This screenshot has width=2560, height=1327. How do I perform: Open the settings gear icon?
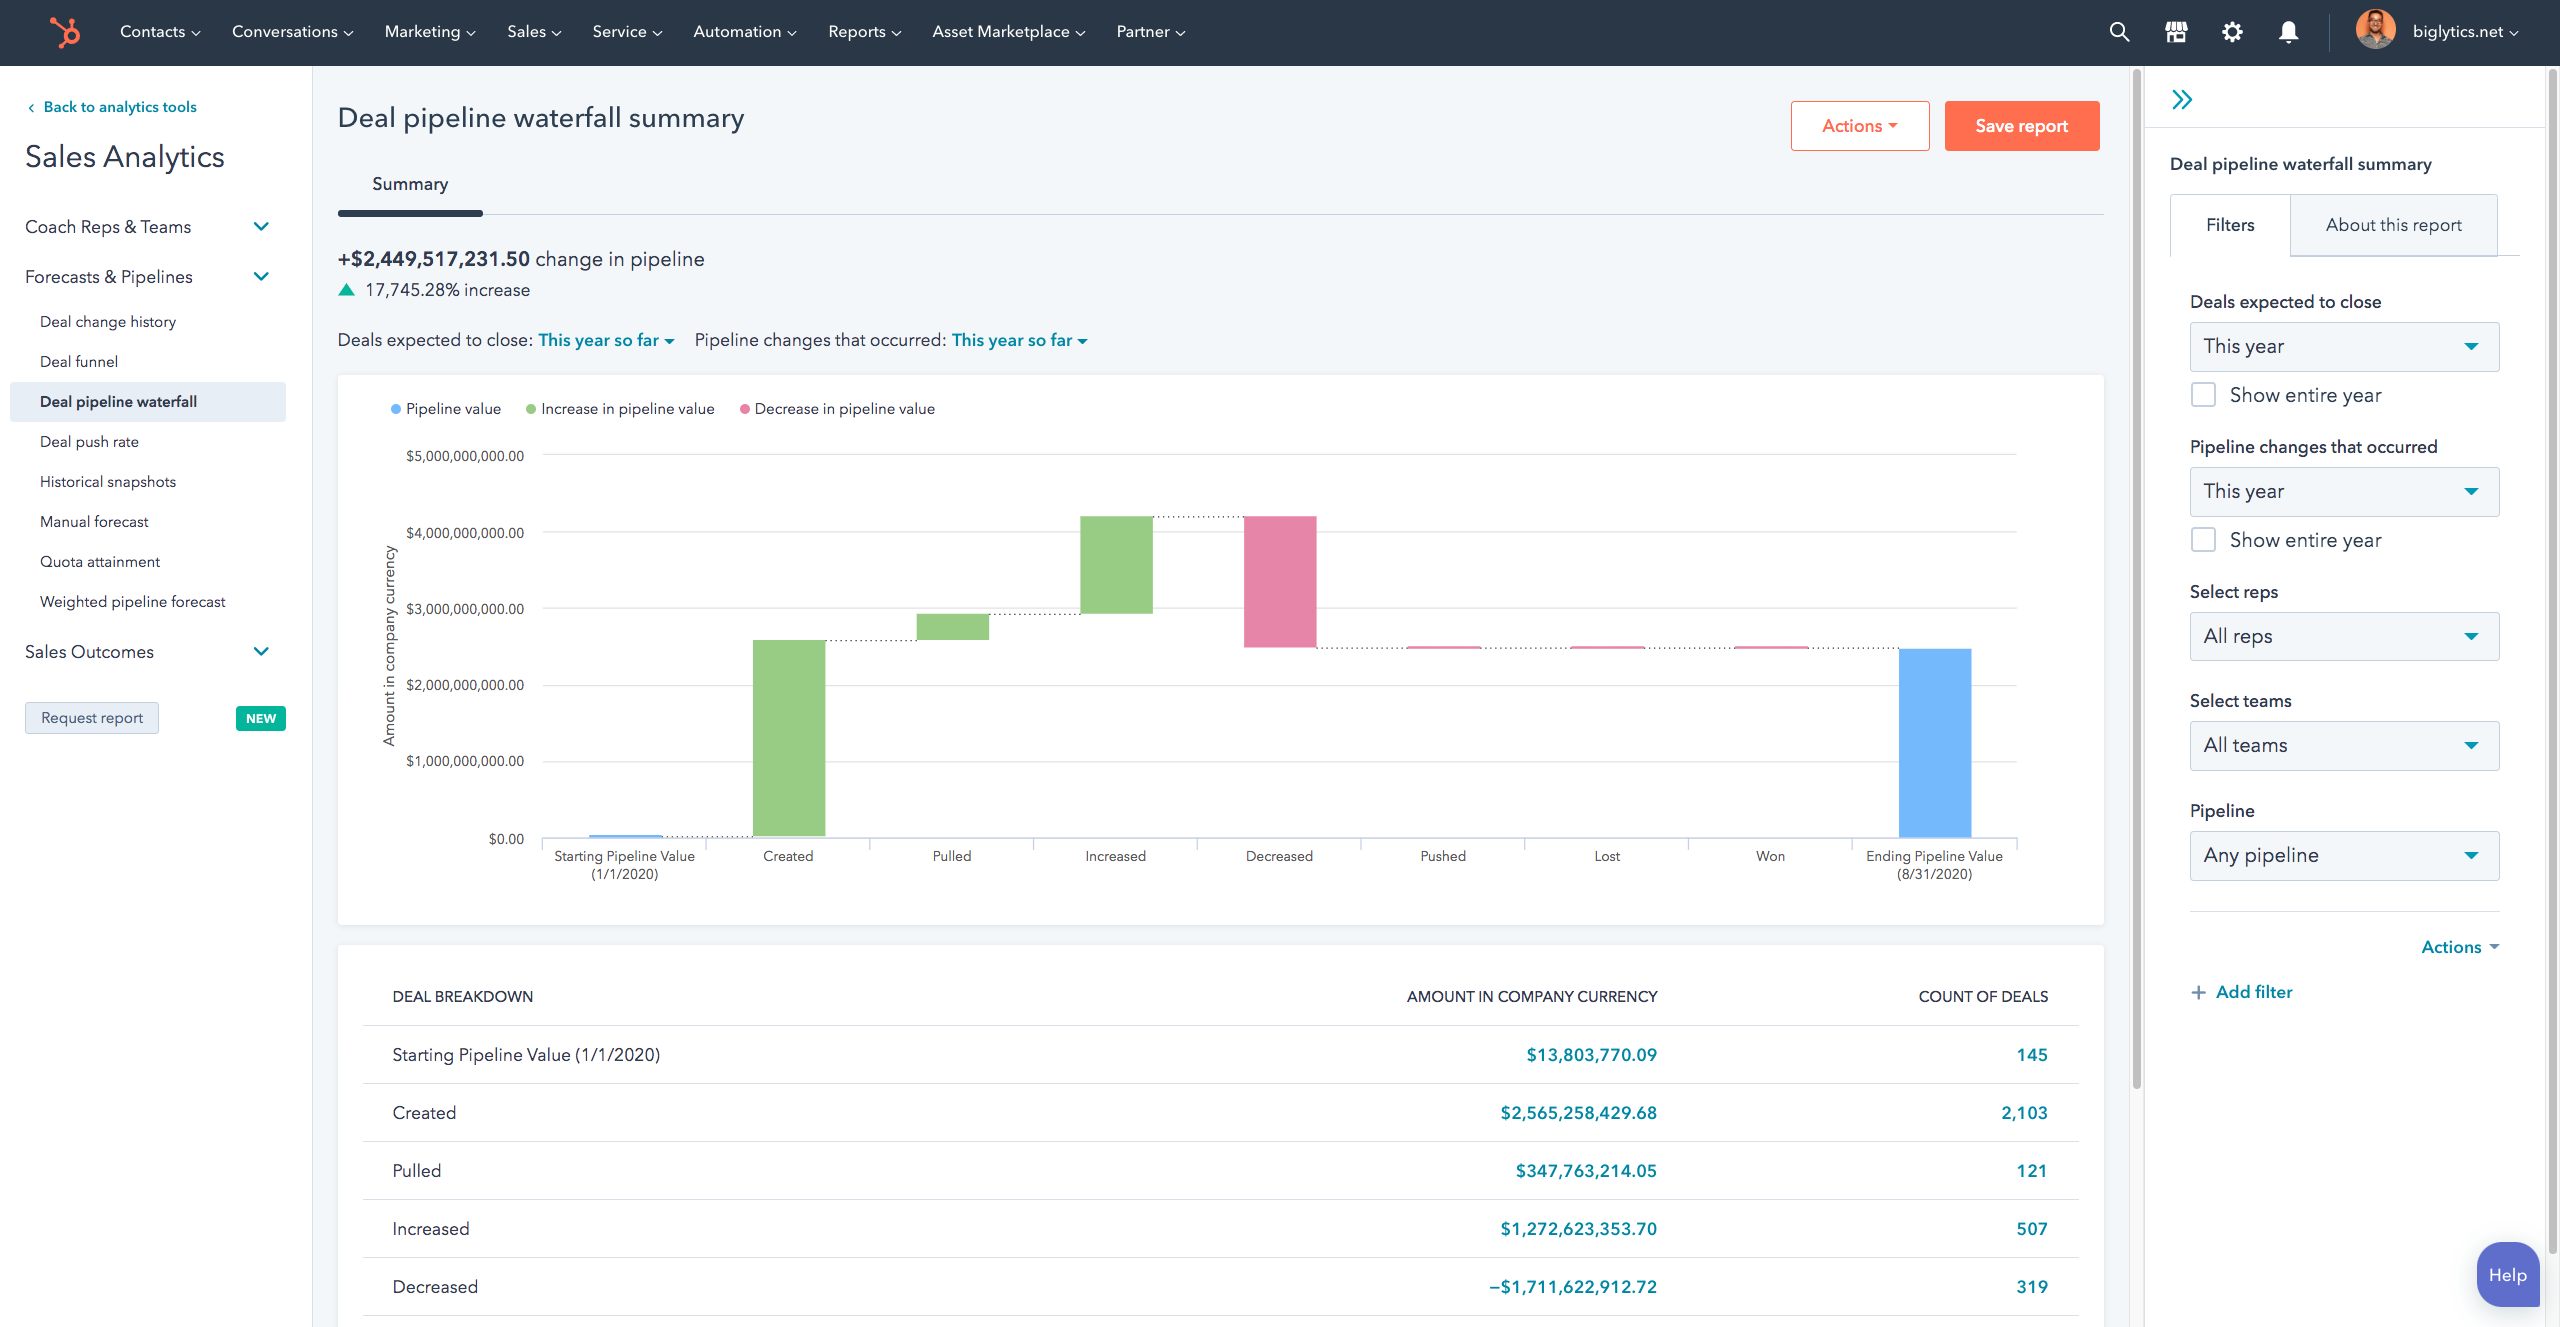pyautogui.click(x=2232, y=32)
